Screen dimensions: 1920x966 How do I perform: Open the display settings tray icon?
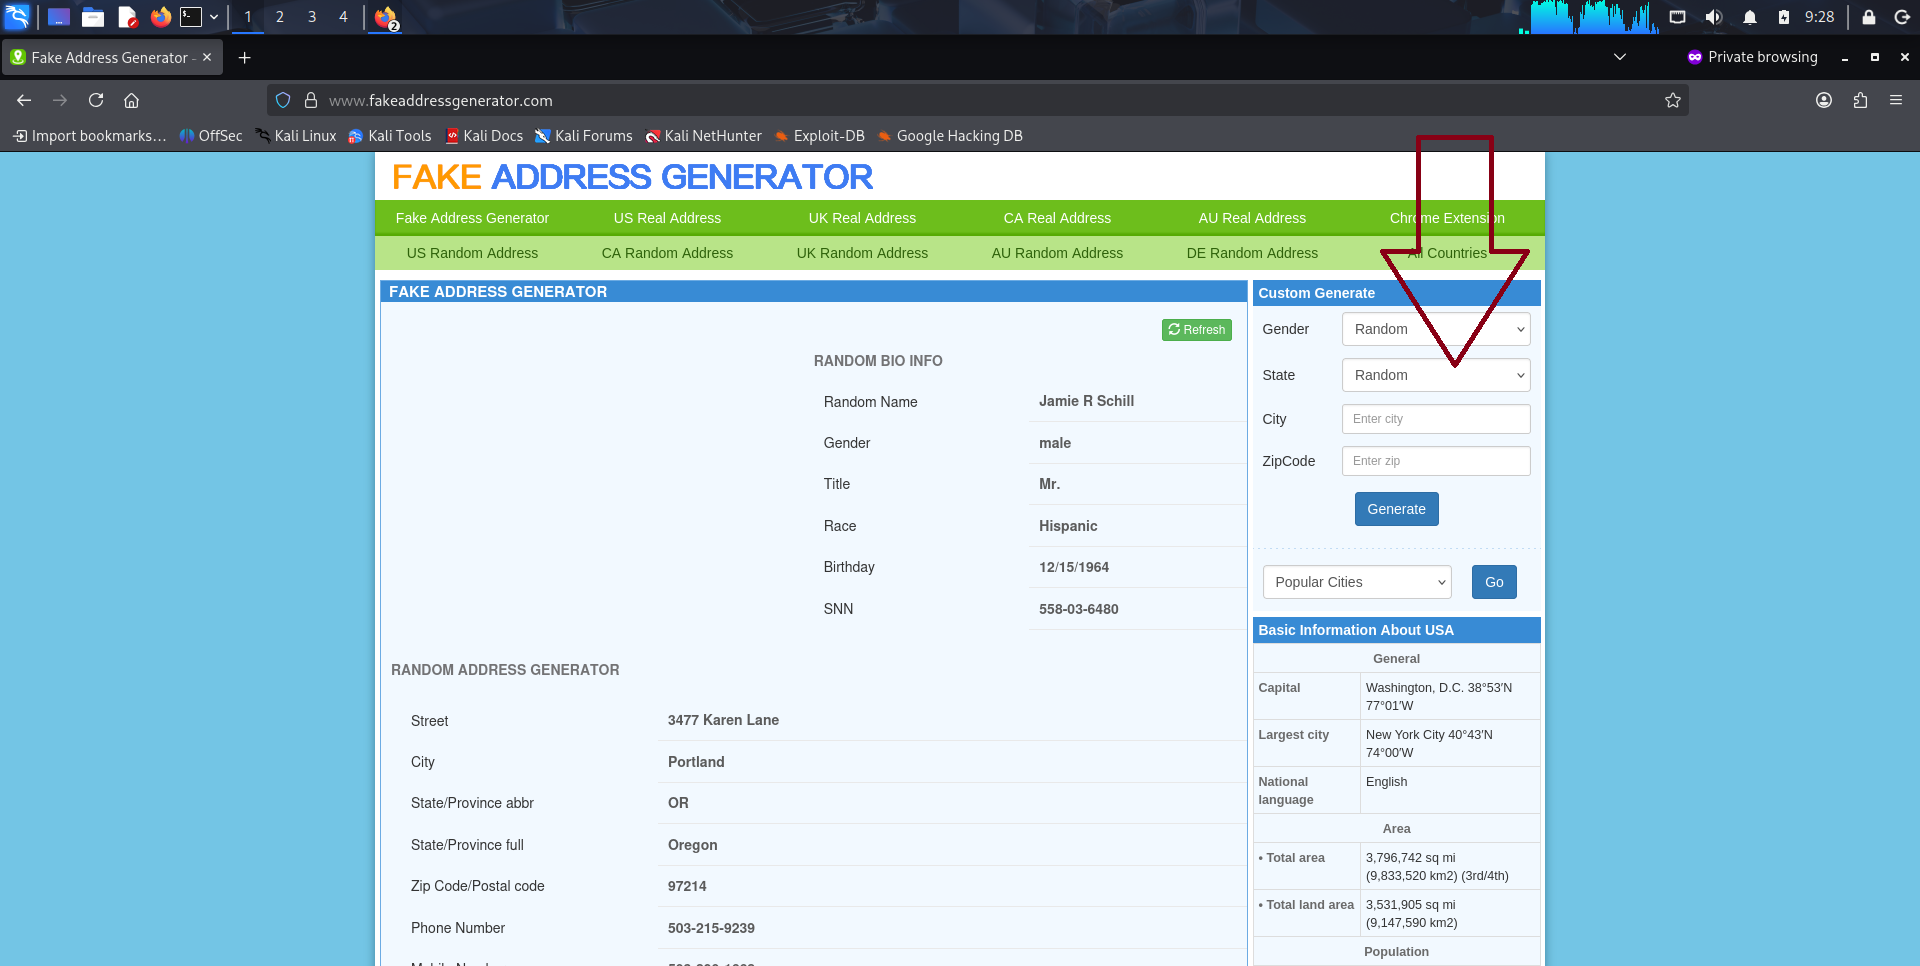(x=1678, y=17)
